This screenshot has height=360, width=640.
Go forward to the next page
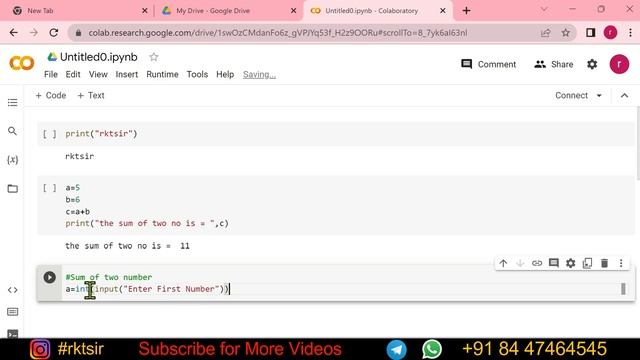[33, 33]
